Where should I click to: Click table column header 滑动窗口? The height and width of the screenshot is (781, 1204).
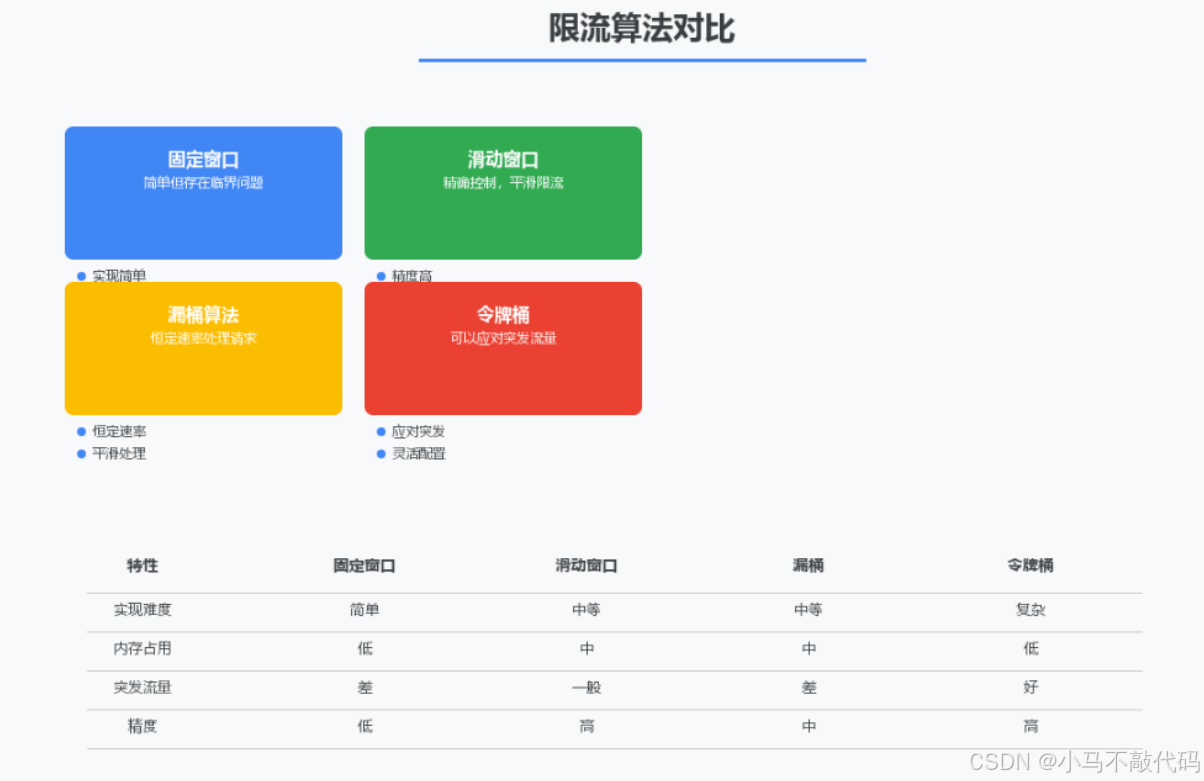[x=586, y=565]
